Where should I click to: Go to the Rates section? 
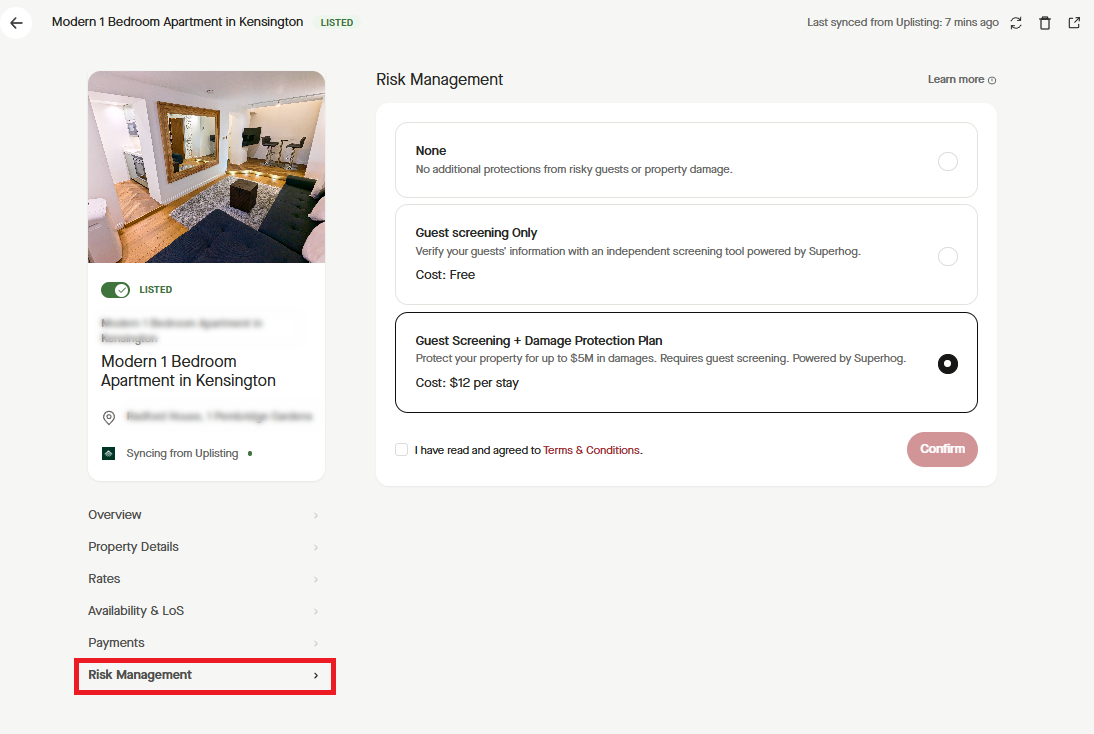(204, 579)
